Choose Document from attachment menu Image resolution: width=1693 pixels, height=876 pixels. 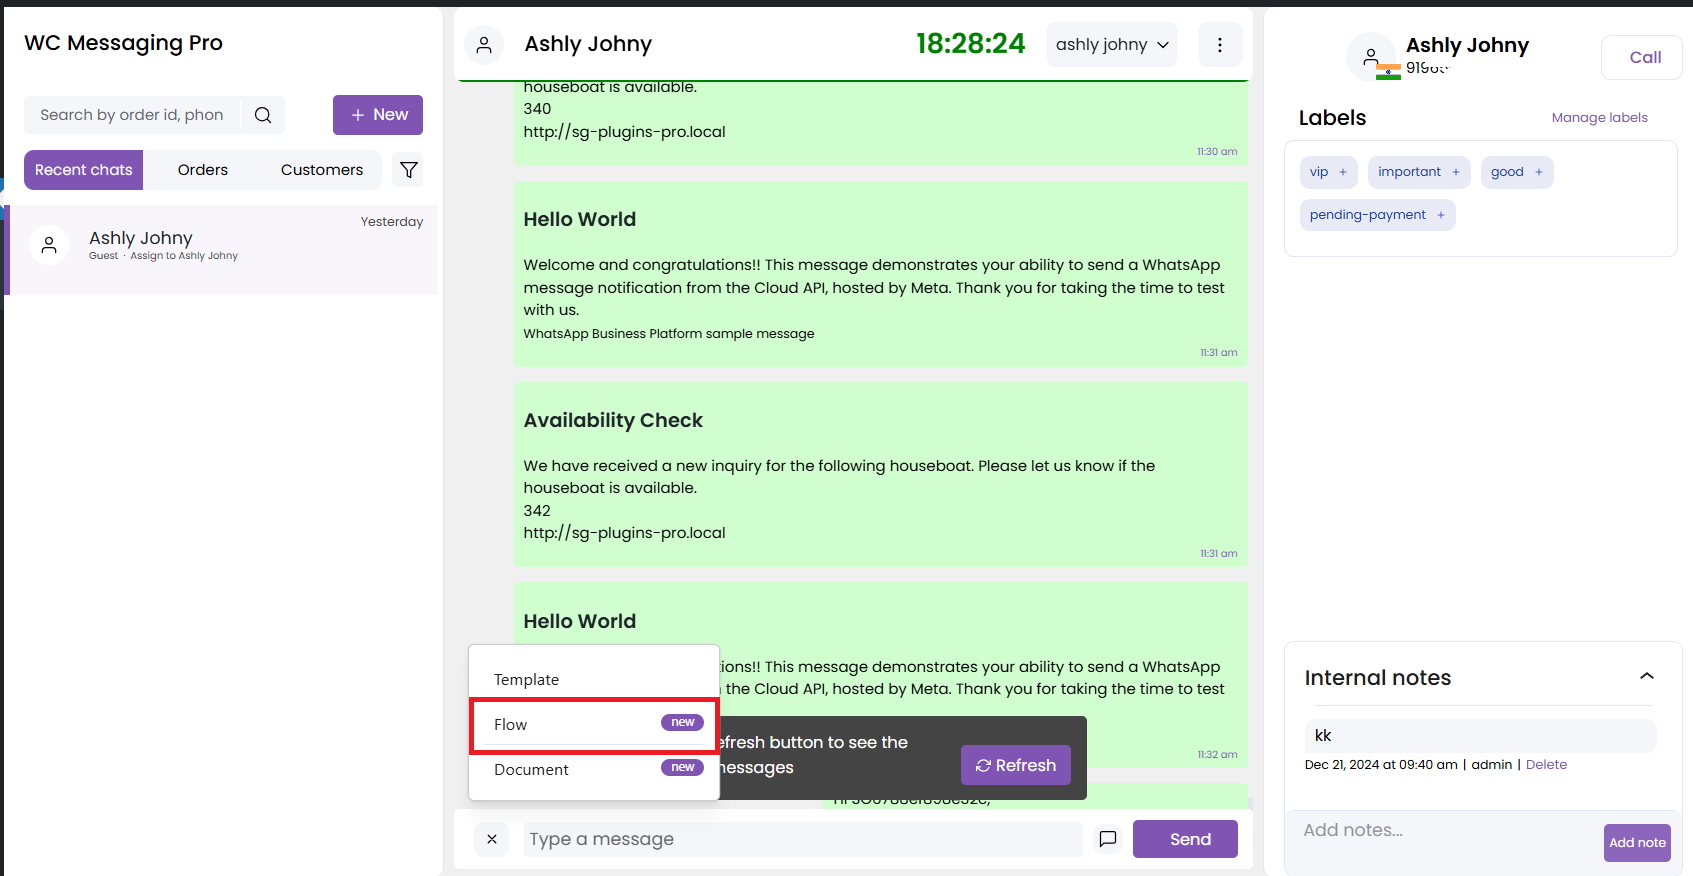[594, 770]
